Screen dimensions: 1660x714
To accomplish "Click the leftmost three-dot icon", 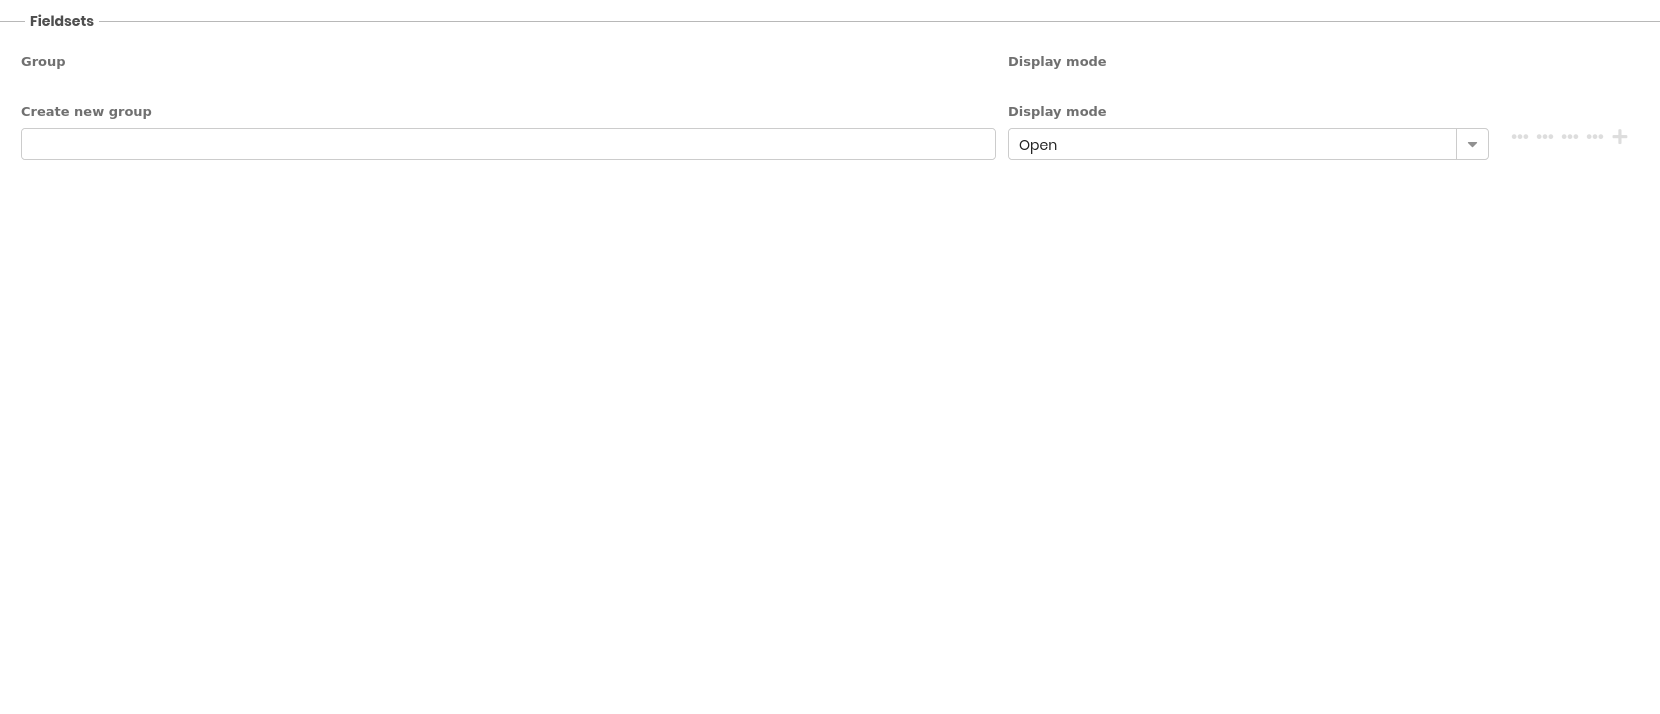I will pos(1520,137).
